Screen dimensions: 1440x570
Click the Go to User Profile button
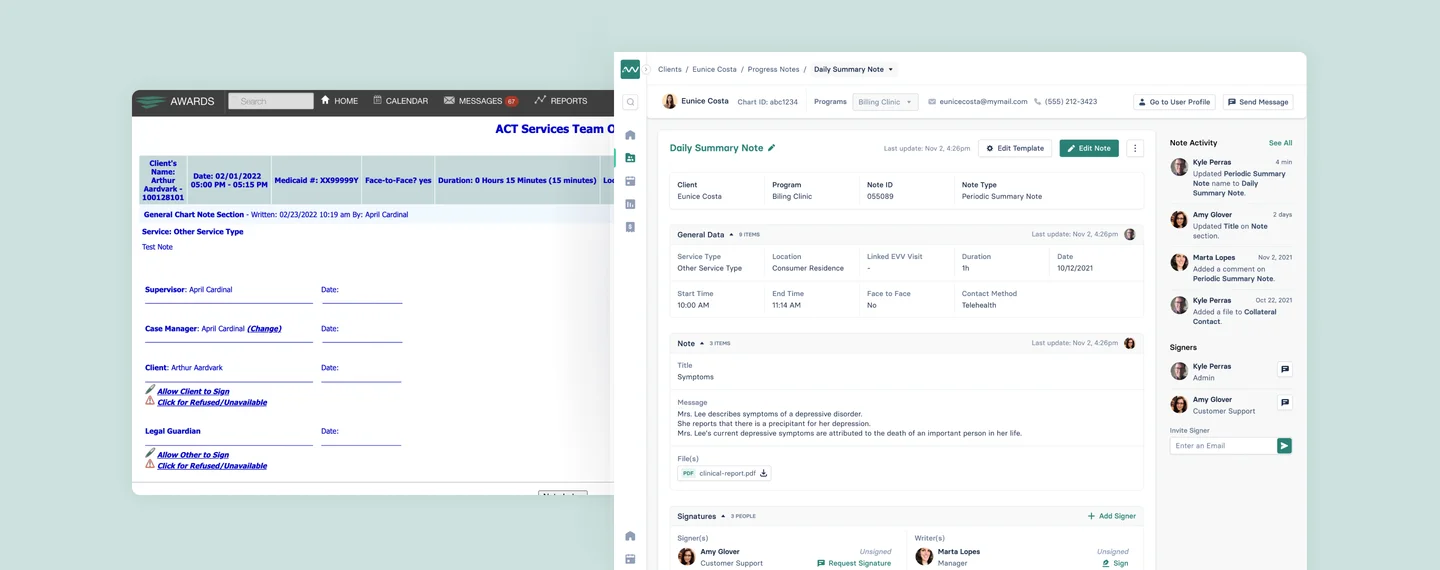pos(1174,102)
